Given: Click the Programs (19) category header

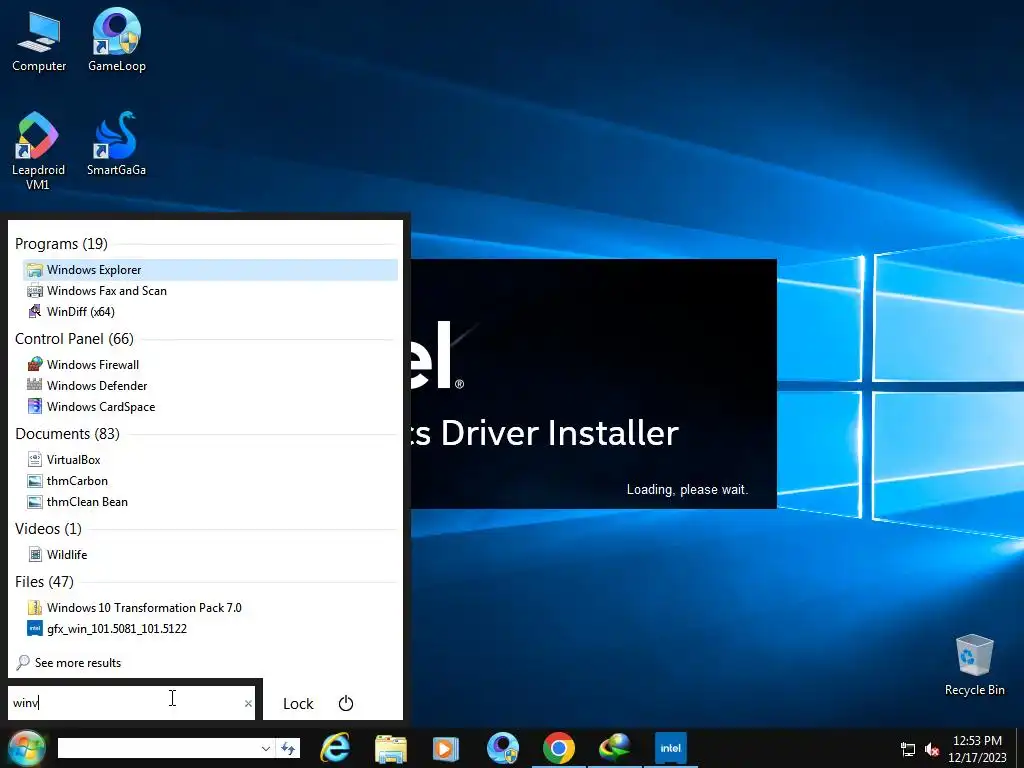Looking at the screenshot, I should tap(61, 244).
